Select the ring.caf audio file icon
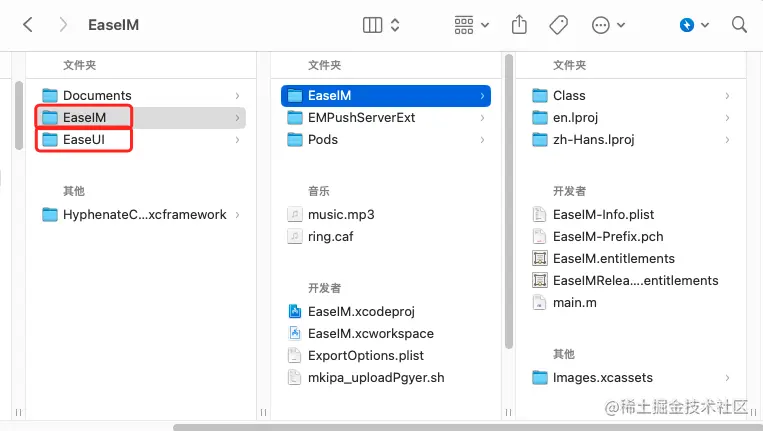The height and width of the screenshot is (431, 763). click(x=295, y=236)
